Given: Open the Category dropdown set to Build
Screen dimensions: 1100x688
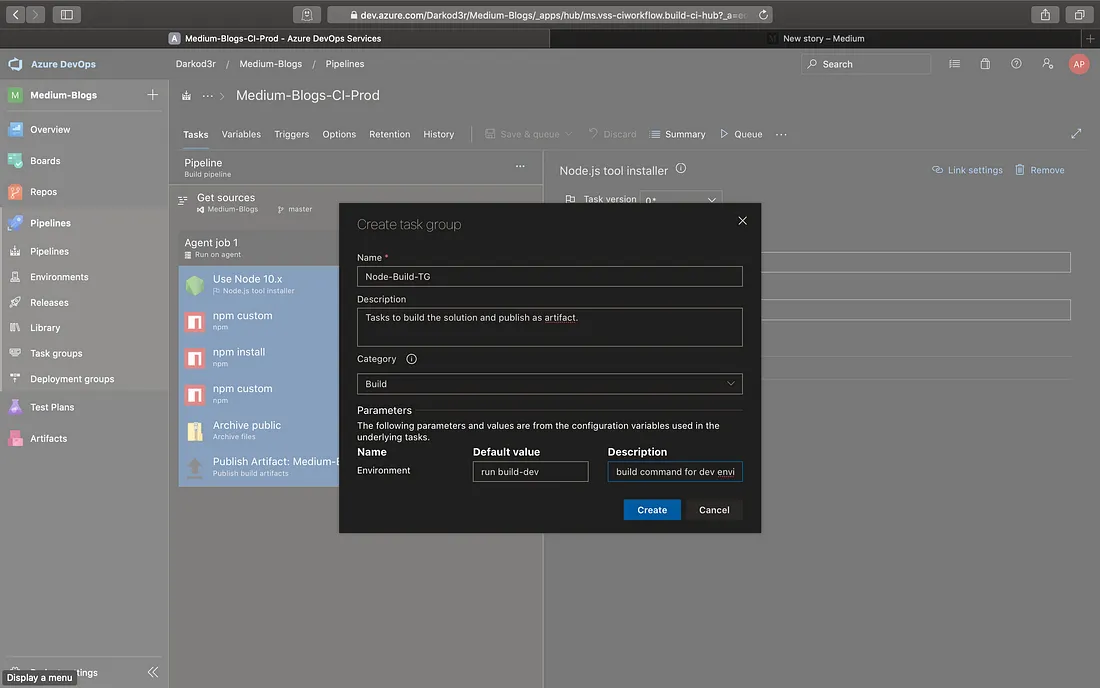Looking at the screenshot, I should click(x=549, y=384).
